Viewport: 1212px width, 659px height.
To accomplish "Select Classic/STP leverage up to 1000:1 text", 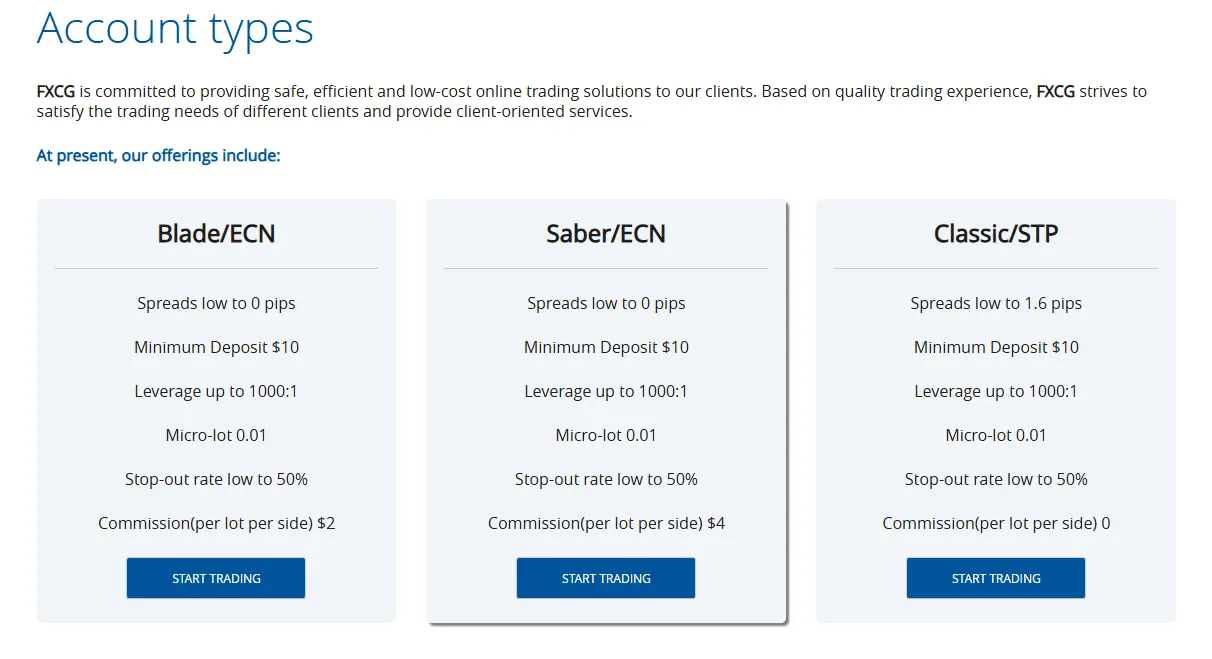I will [x=995, y=391].
